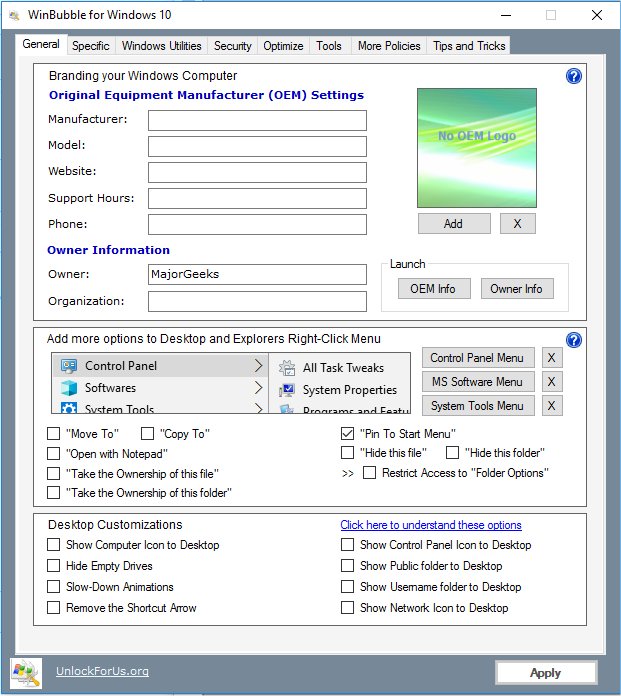Open the UnlockForUs.org link

102,671
